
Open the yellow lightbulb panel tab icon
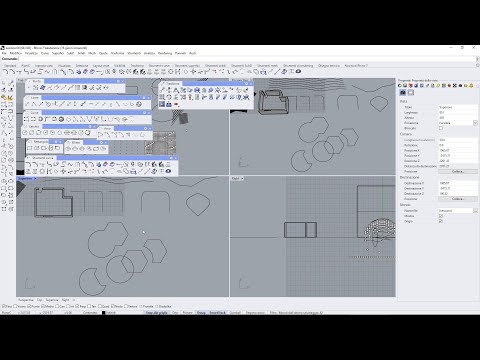click(438, 86)
